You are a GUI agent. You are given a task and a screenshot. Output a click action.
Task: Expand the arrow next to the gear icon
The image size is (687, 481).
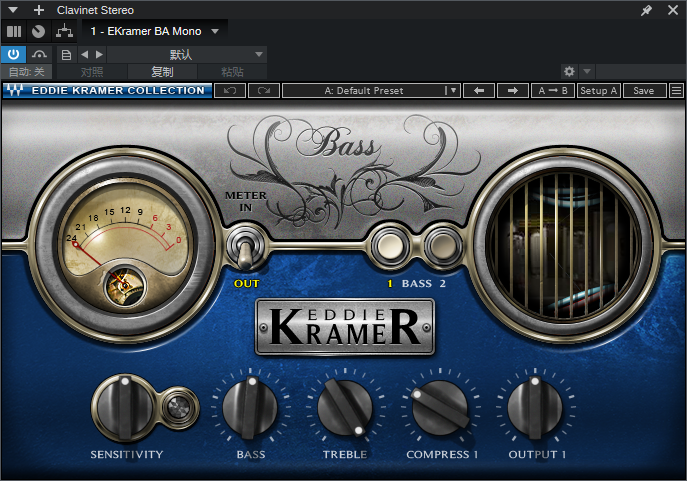587,71
